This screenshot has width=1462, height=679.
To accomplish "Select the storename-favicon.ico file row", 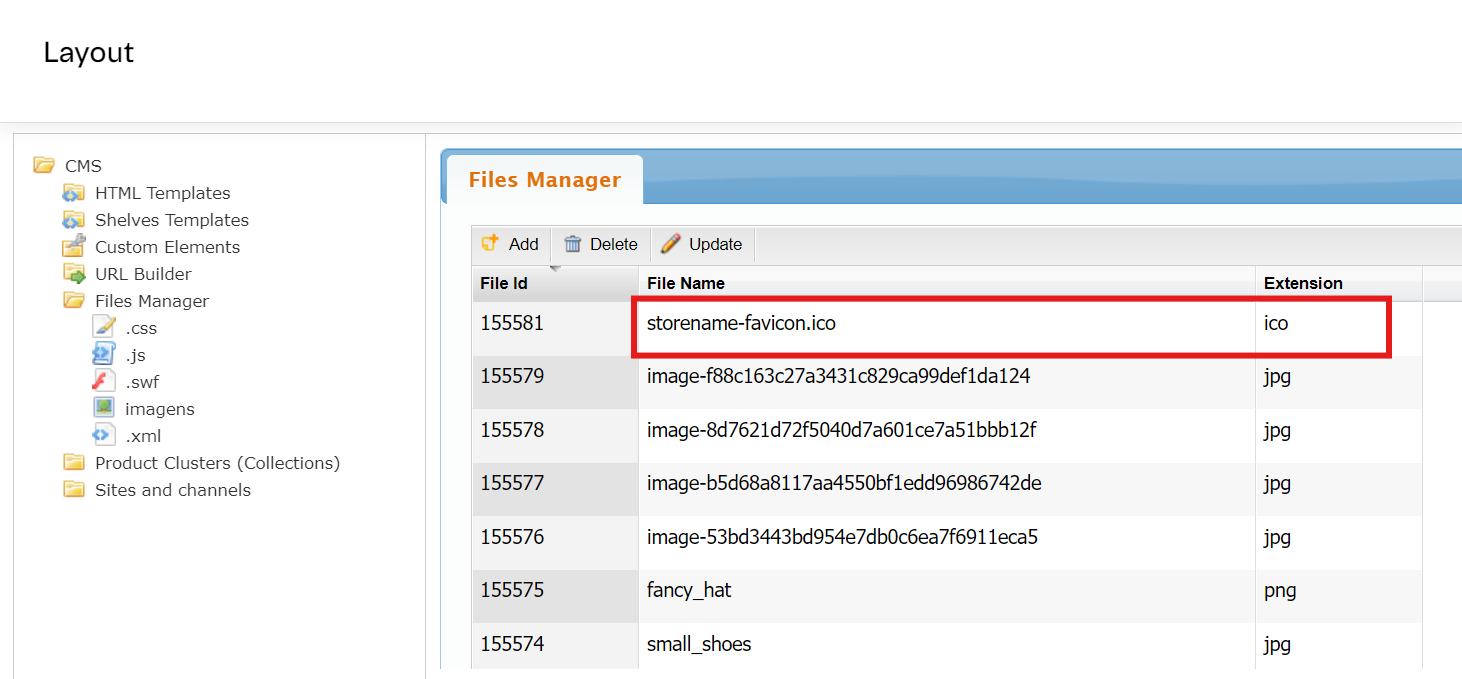I will pyautogui.click(x=740, y=324).
